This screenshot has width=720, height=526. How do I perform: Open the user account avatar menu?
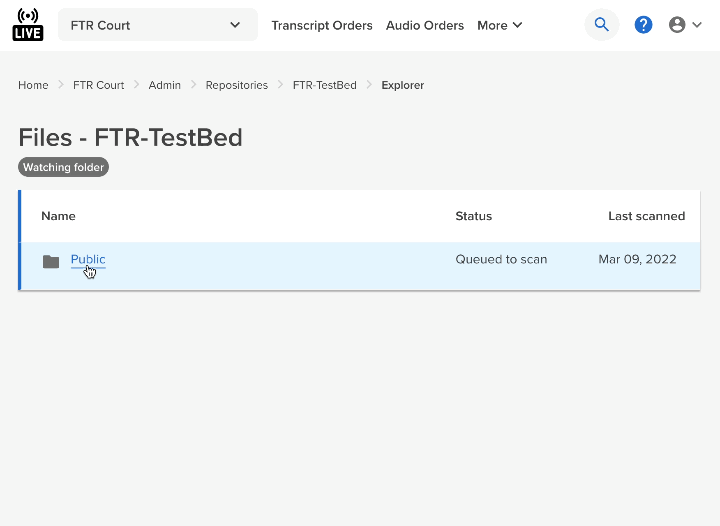(x=677, y=25)
